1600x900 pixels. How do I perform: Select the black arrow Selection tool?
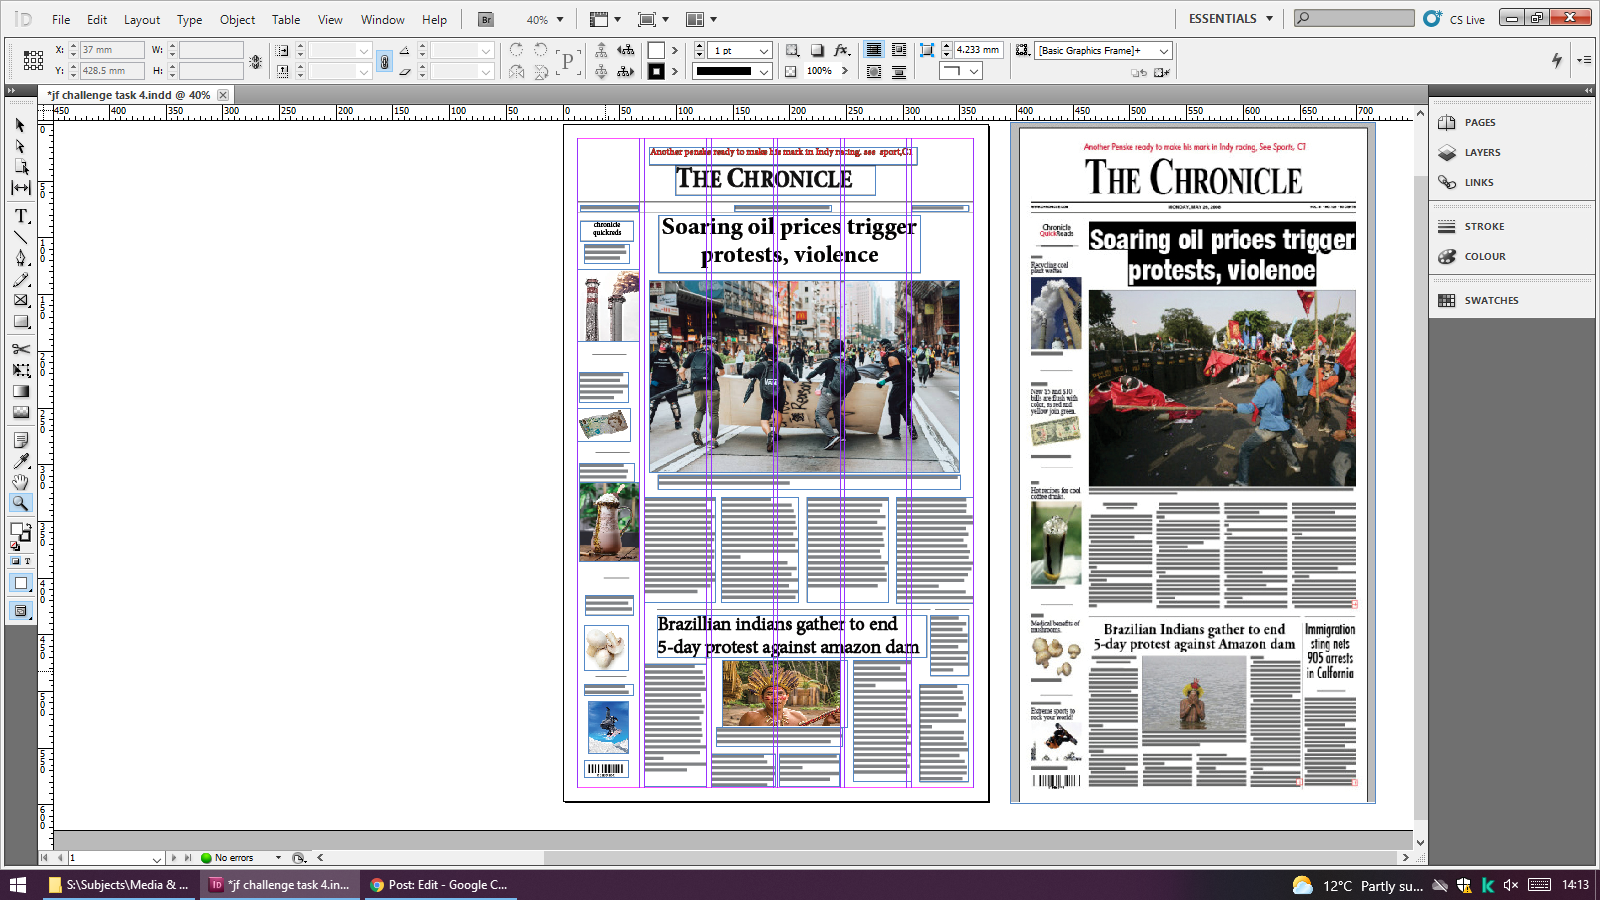point(20,125)
